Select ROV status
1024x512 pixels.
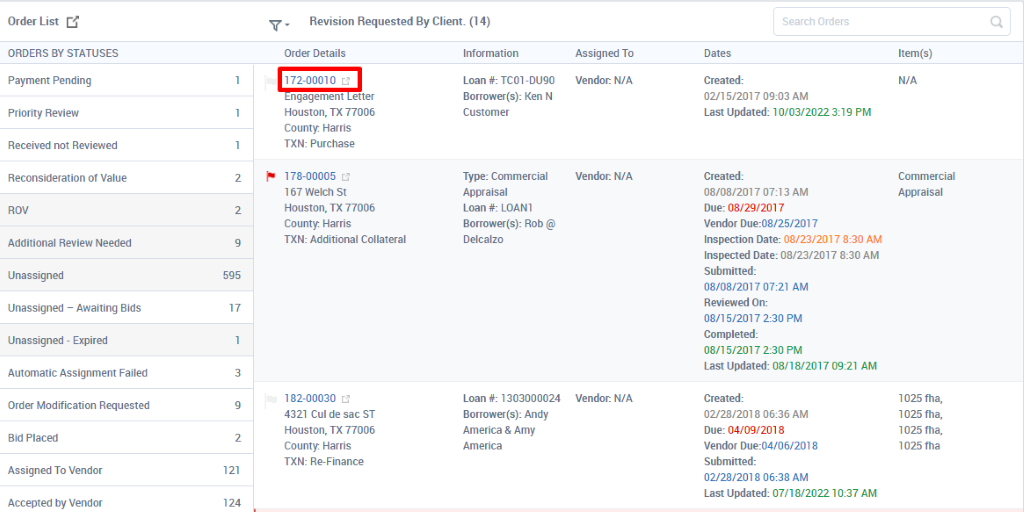(126, 210)
